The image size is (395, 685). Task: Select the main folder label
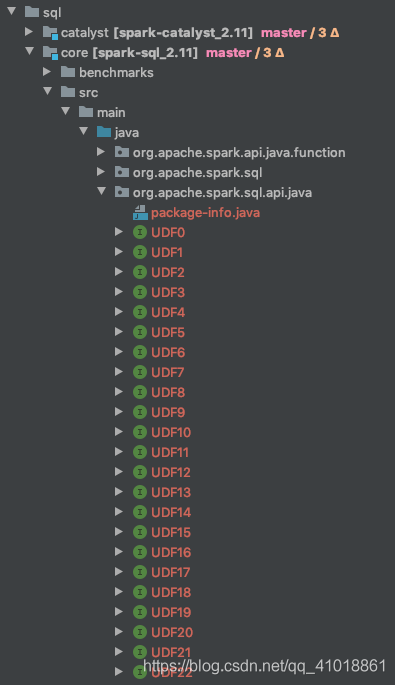(x=111, y=113)
